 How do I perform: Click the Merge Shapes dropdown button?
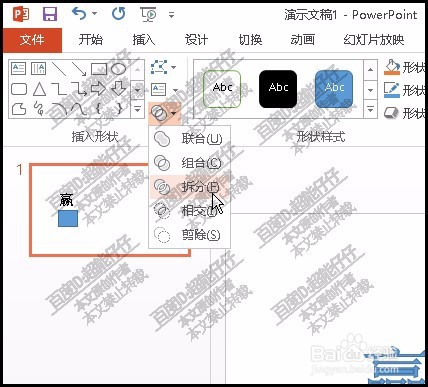point(164,113)
